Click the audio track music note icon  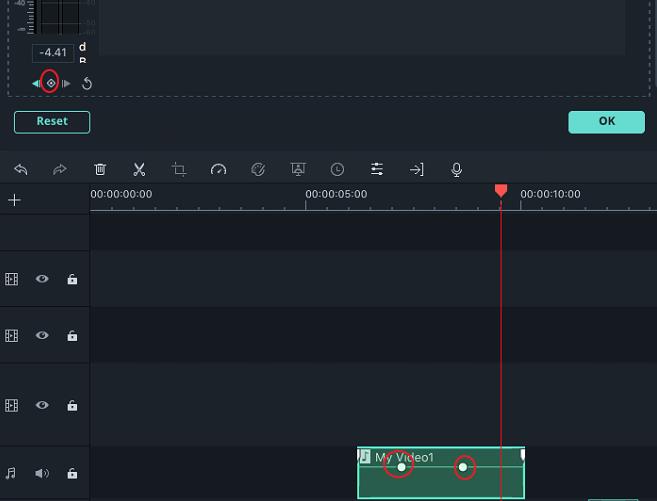[x=11, y=473]
